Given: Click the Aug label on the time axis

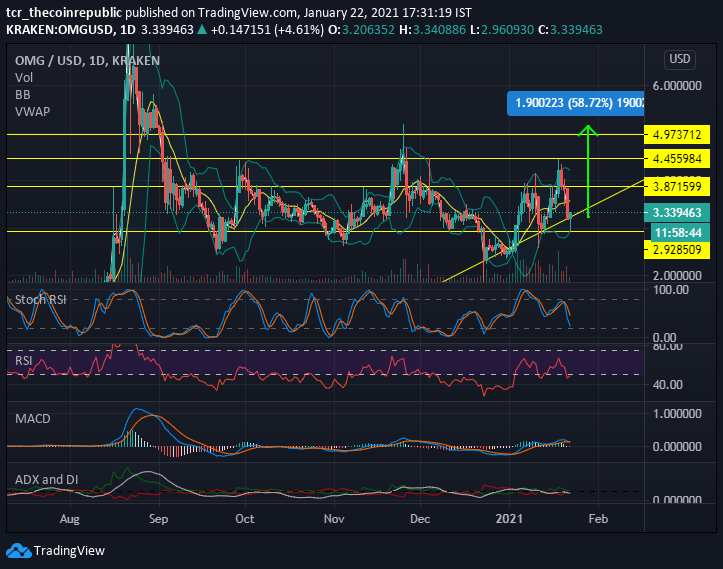Looking at the screenshot, I should pos(70,519).
